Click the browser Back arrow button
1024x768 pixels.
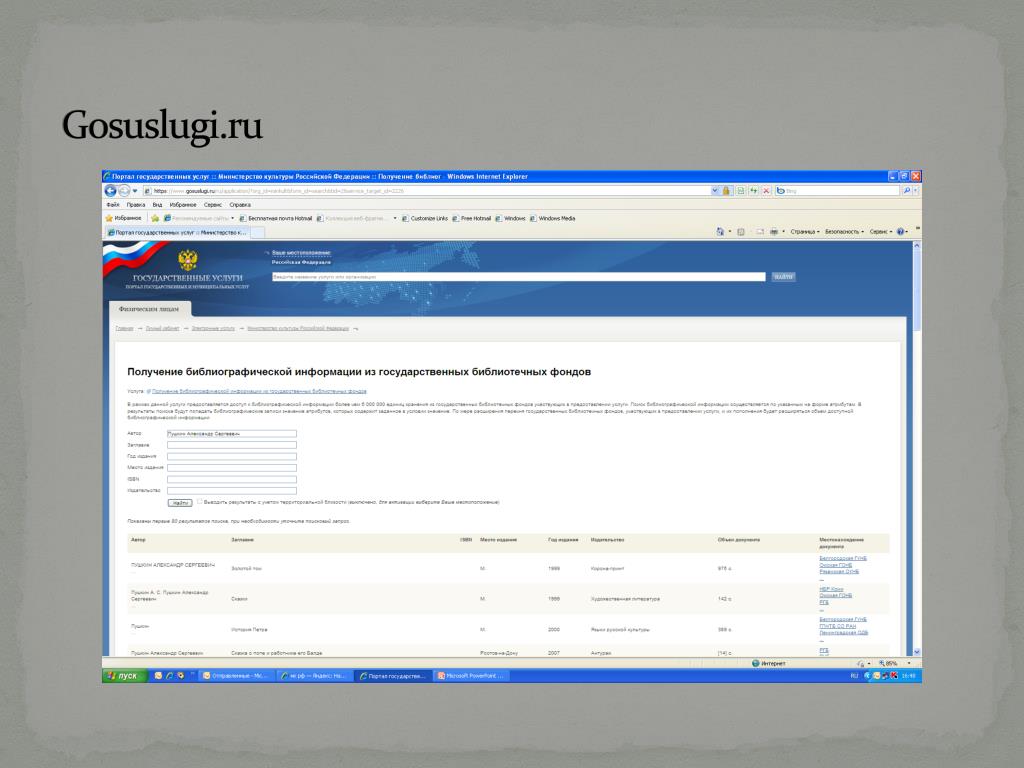[110, 191]
